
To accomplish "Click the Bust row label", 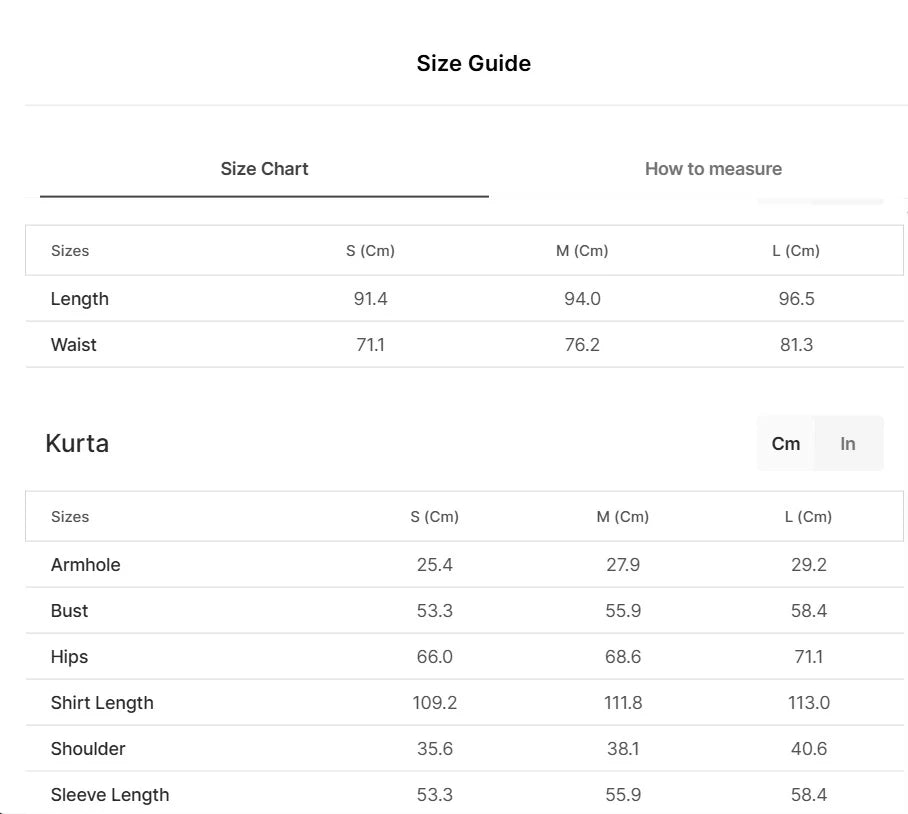I will [x=69, y=611].
